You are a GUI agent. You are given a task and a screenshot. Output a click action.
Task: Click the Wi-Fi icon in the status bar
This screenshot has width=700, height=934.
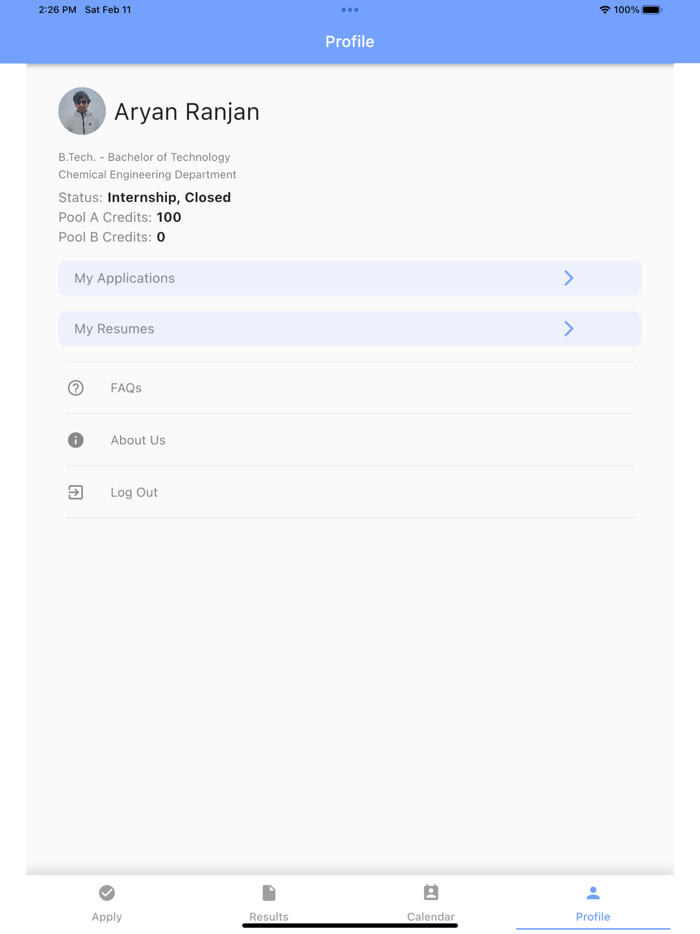pos(603,10)
